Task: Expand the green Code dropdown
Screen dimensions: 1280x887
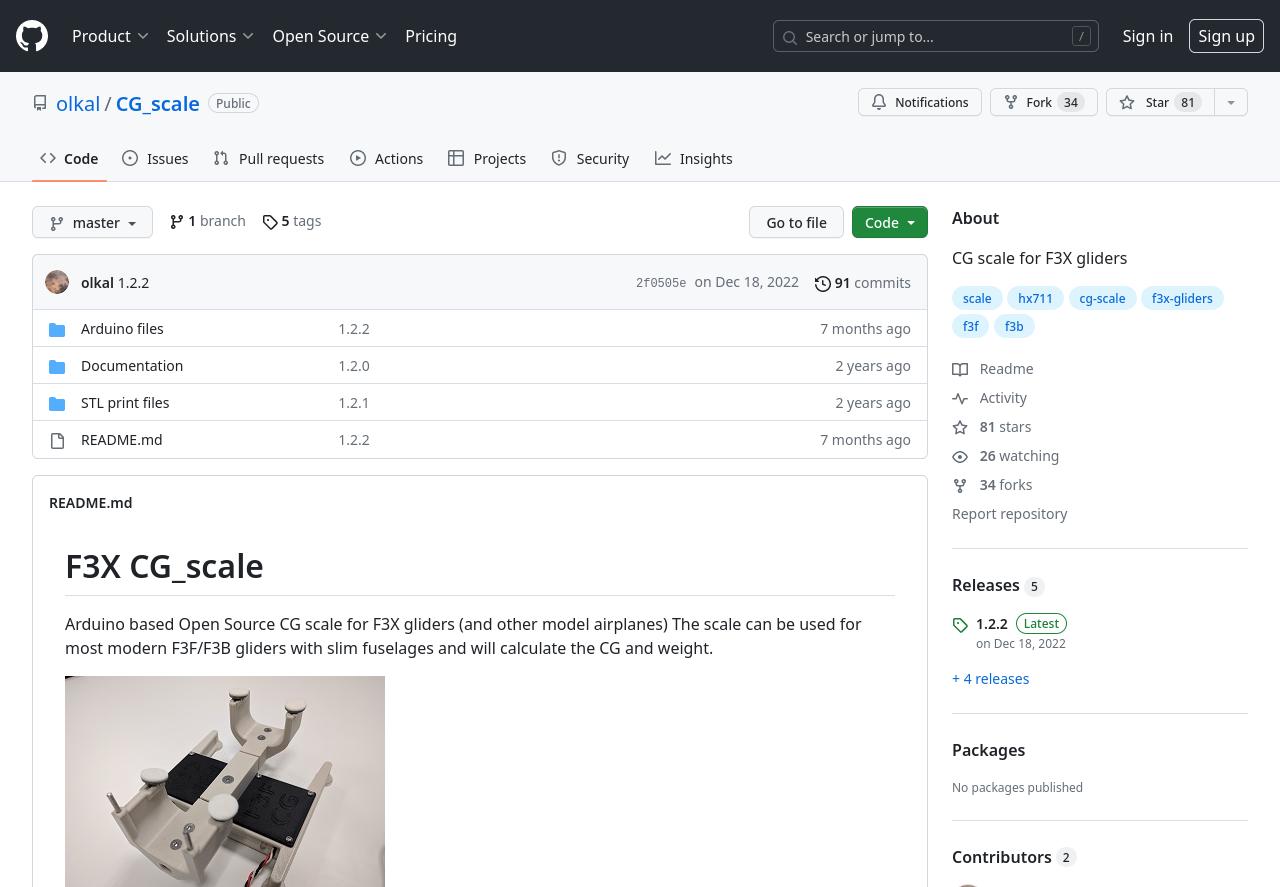Action: coord(889,222)
